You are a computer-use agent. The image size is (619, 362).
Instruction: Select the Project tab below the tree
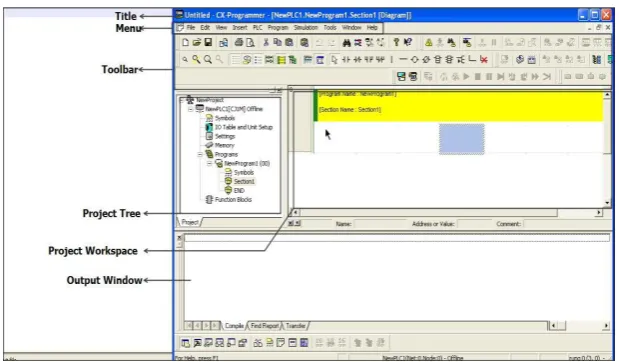coord(190,222)
